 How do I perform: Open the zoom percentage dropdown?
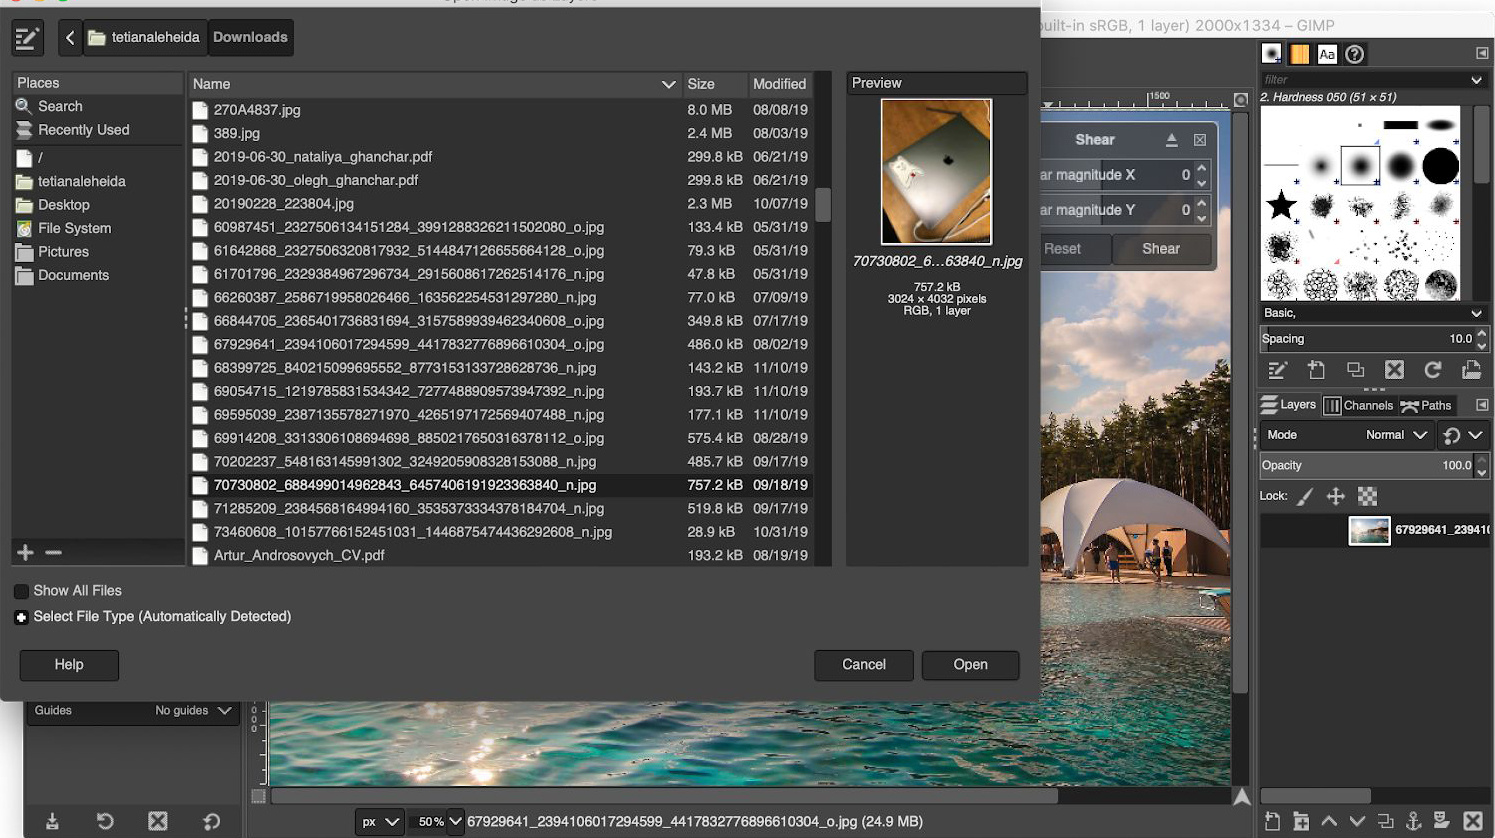[x=456, y=822]
